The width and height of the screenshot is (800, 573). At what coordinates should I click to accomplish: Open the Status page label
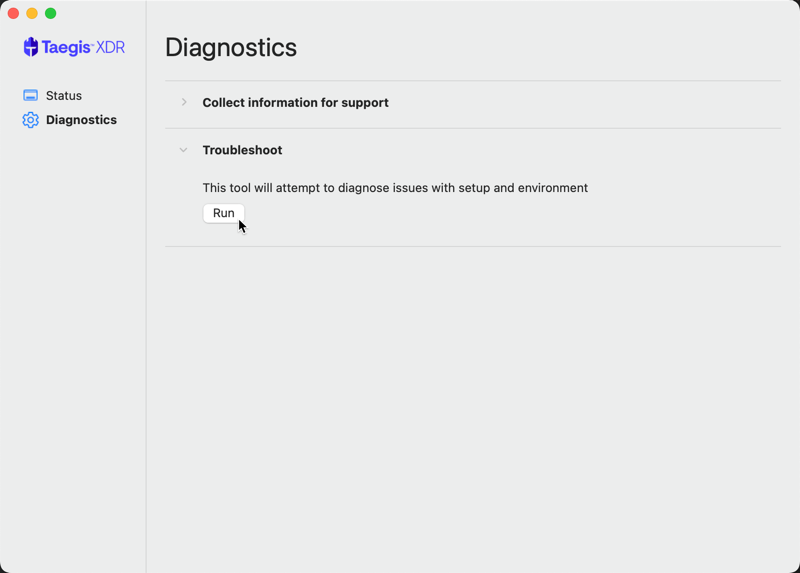click(x=64, y=95)
